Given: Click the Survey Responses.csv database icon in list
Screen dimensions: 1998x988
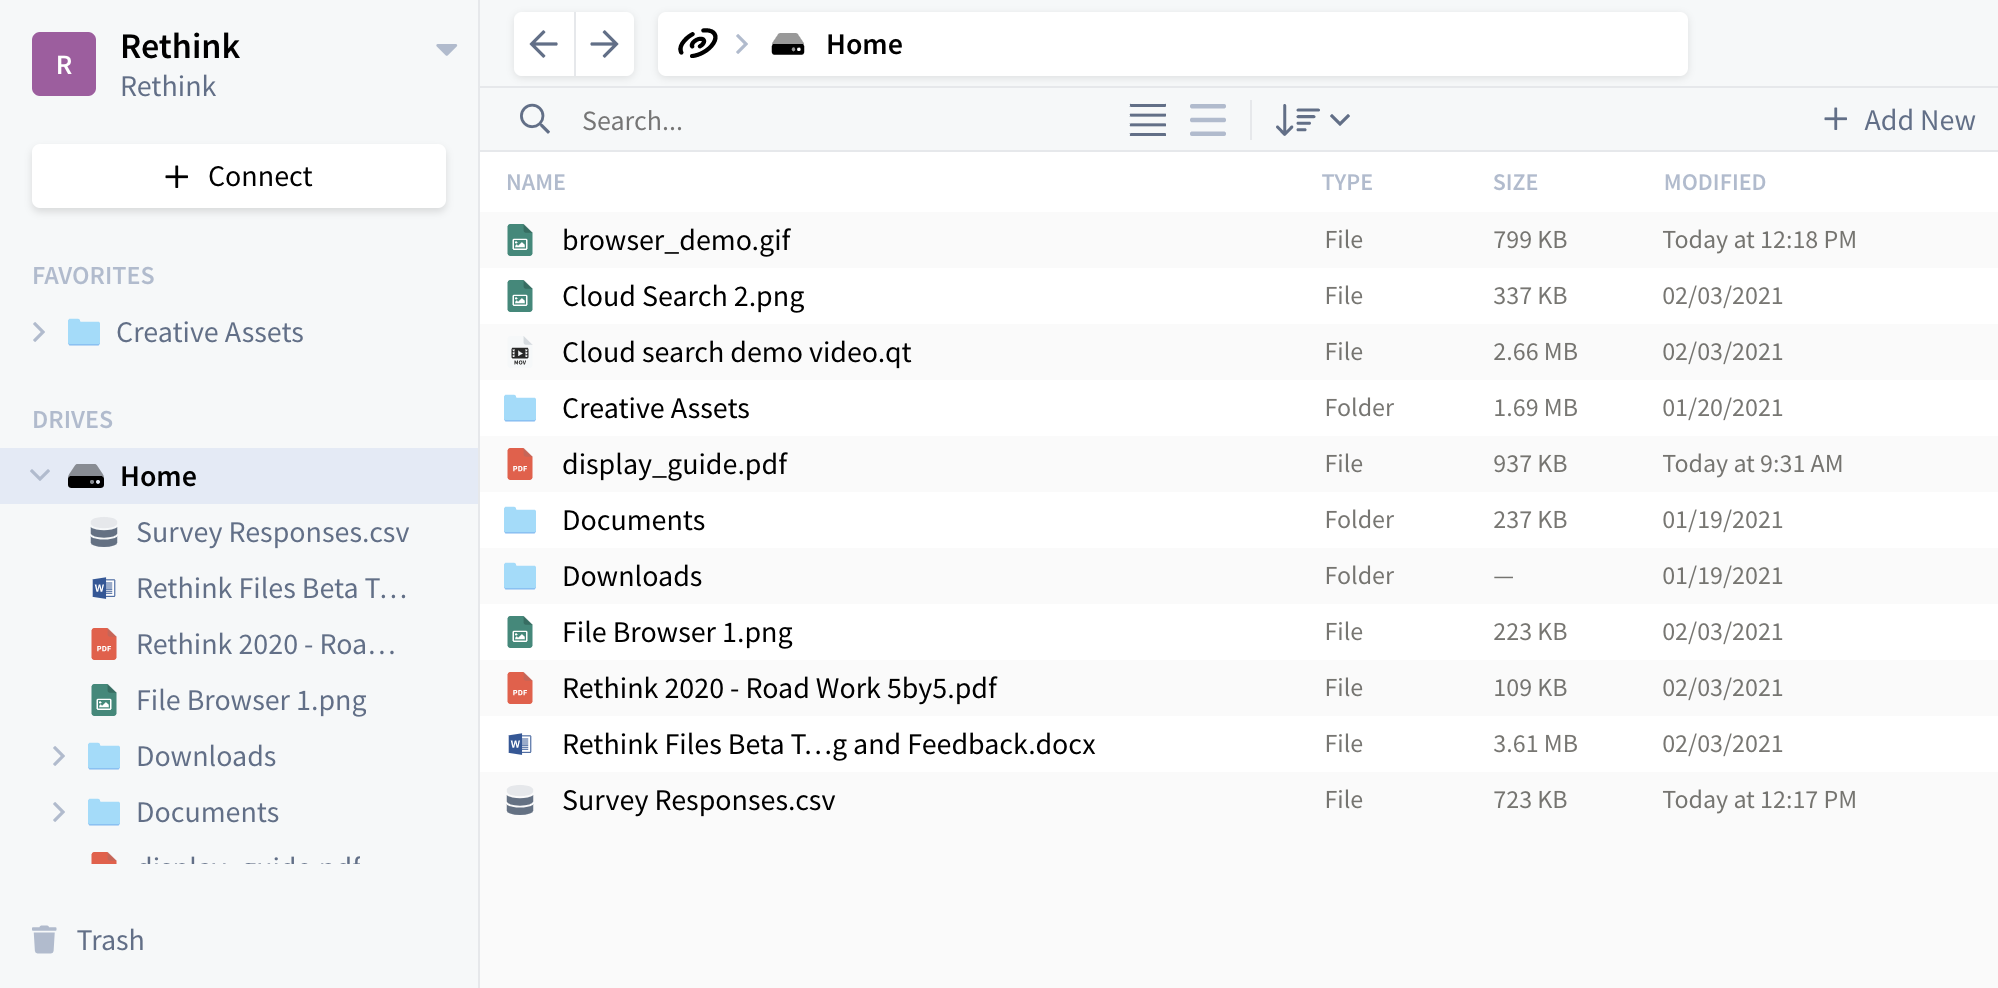Looking at the screenshot, I should (520, 800).
